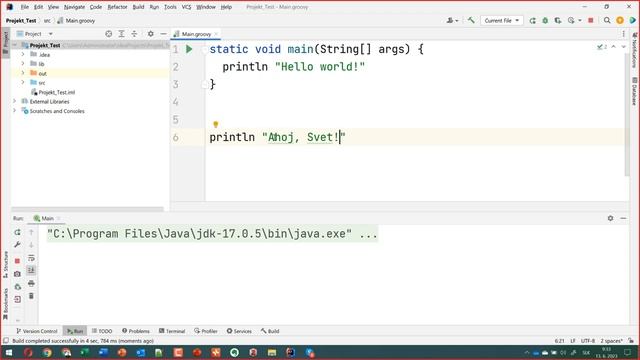Open the Build menu
Image resolution: width=640 pixels, height=360 pixels.
point(138,7)
